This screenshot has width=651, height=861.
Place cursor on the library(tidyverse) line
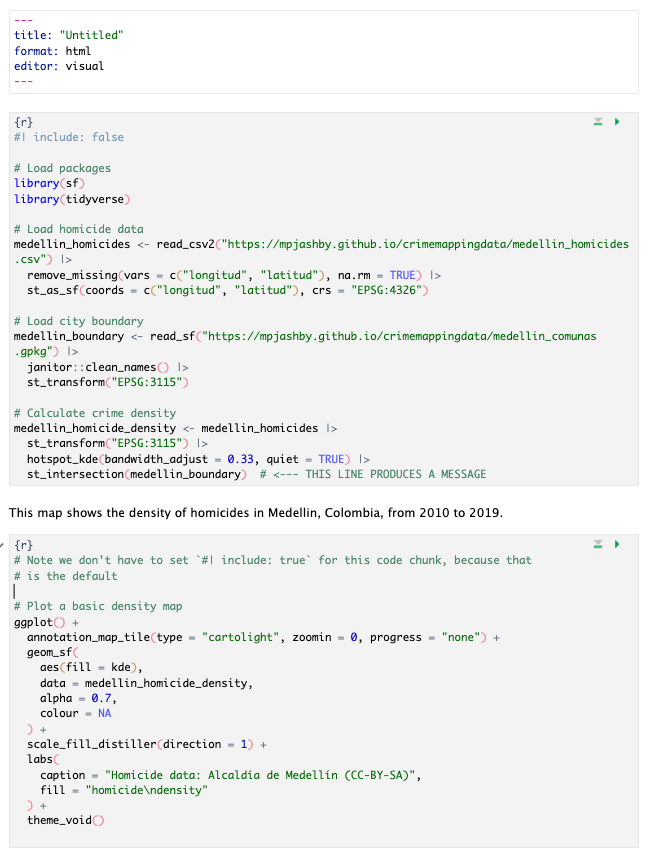[x=72, y=199]
